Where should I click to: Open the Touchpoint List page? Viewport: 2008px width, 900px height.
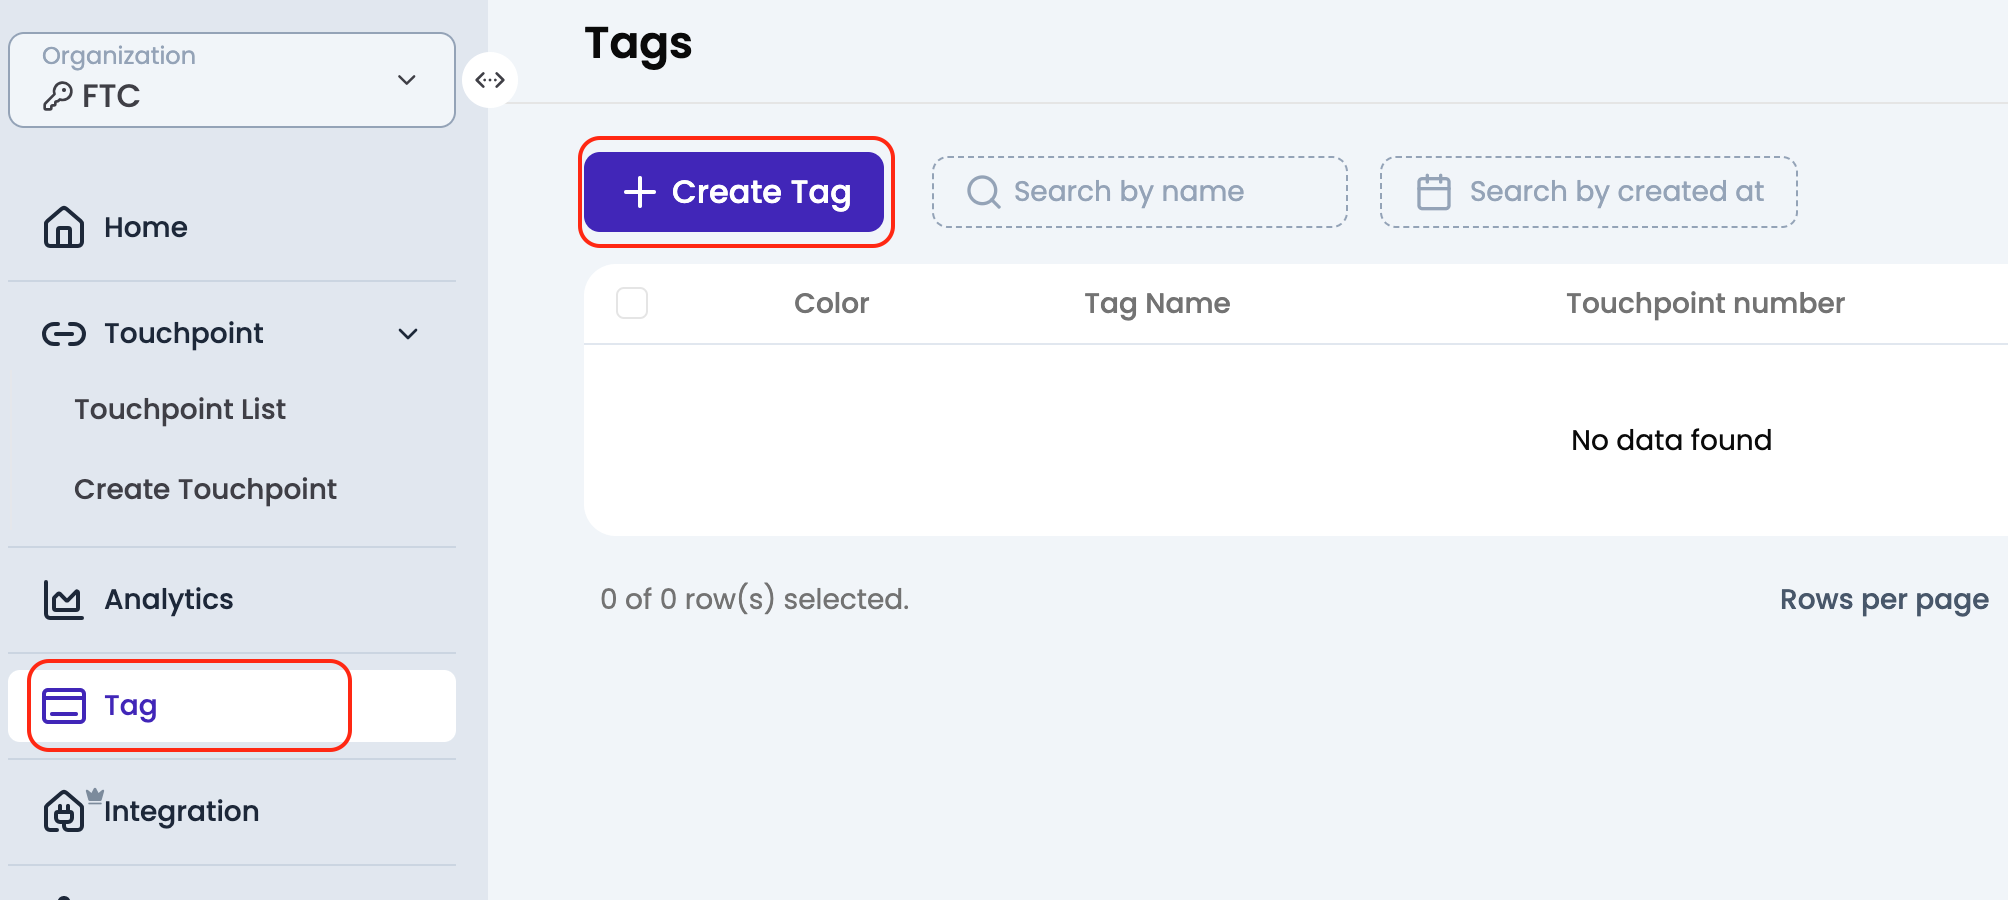[179, 408]
